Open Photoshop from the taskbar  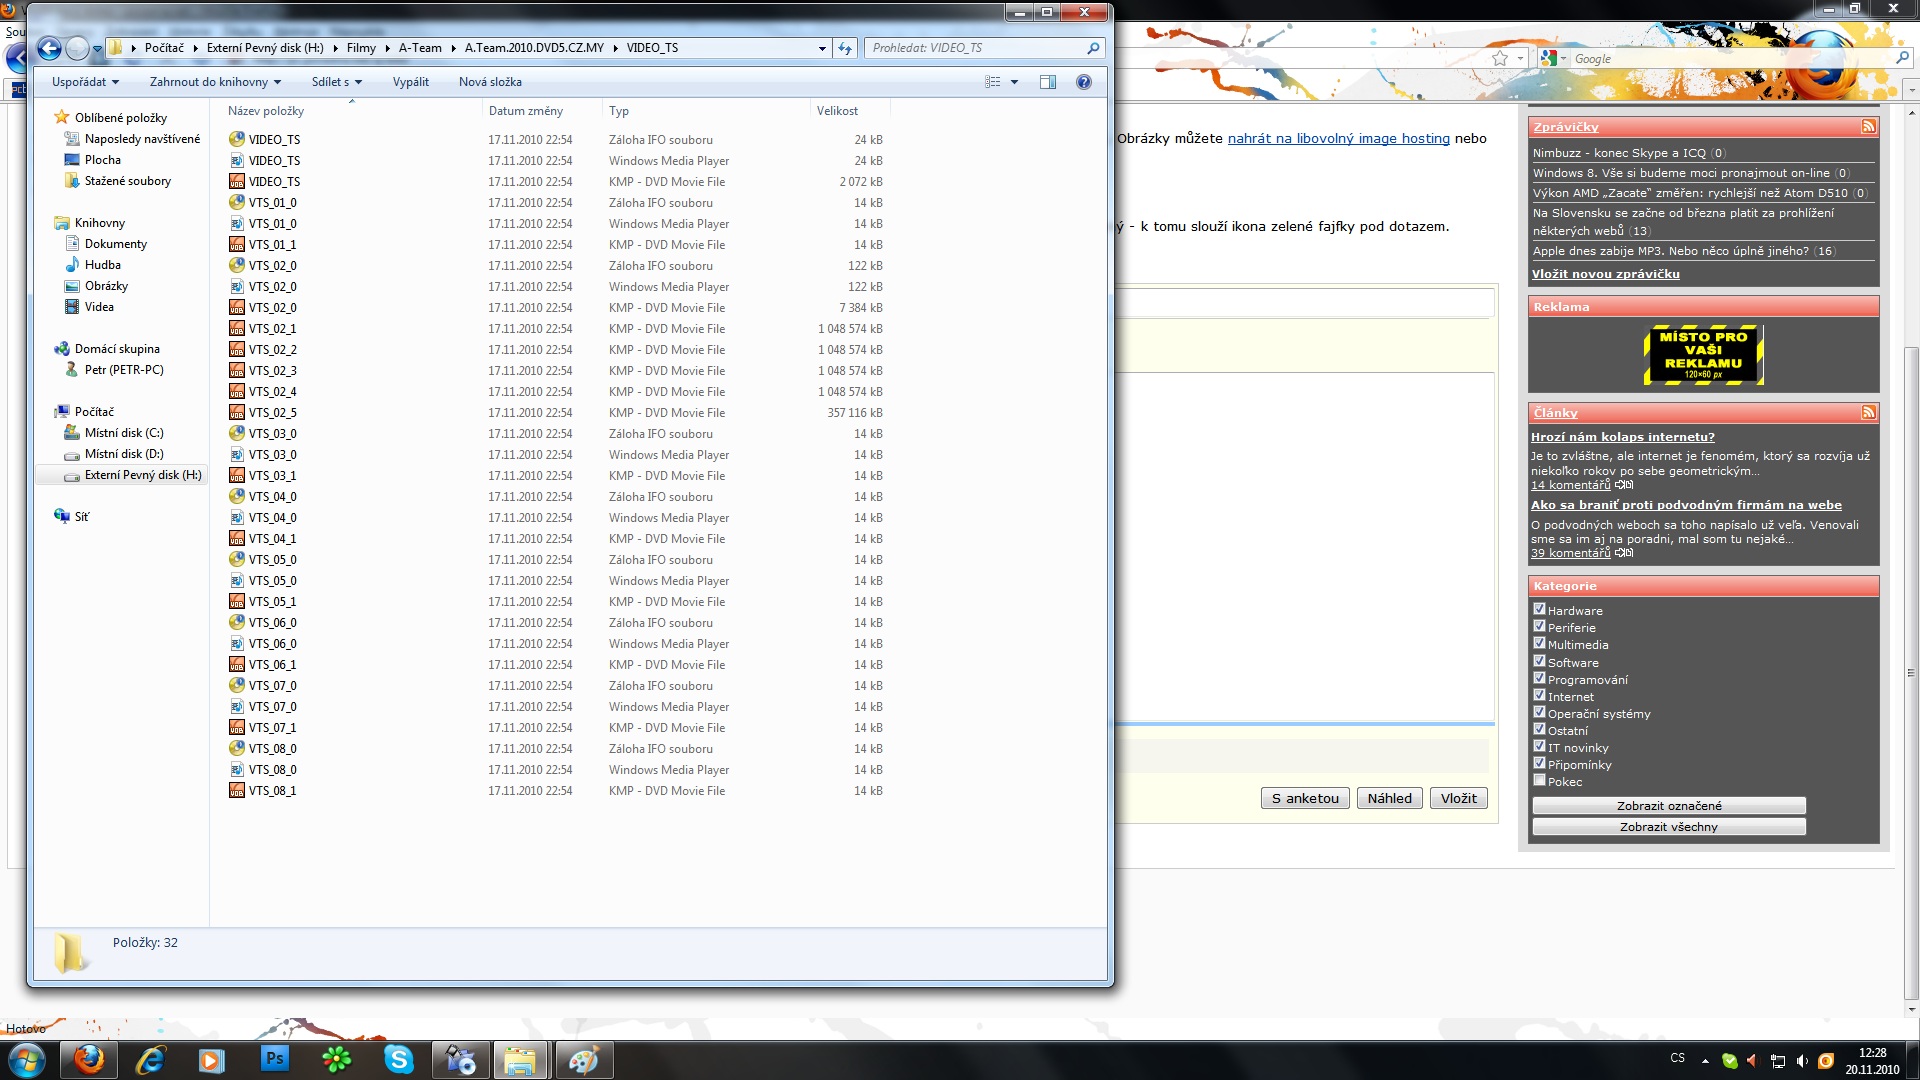274,1059
